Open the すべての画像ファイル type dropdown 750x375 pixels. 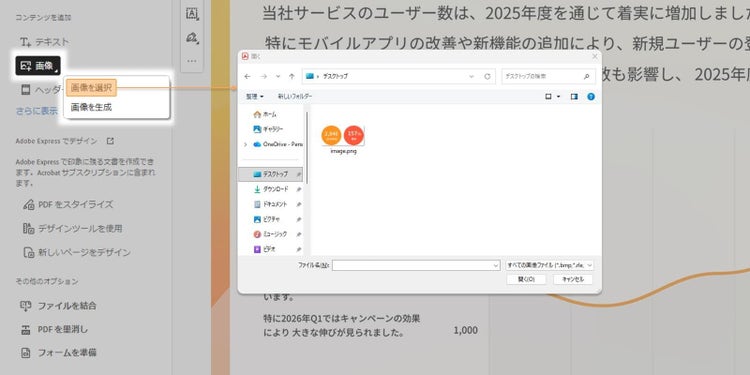pos(550,265)
